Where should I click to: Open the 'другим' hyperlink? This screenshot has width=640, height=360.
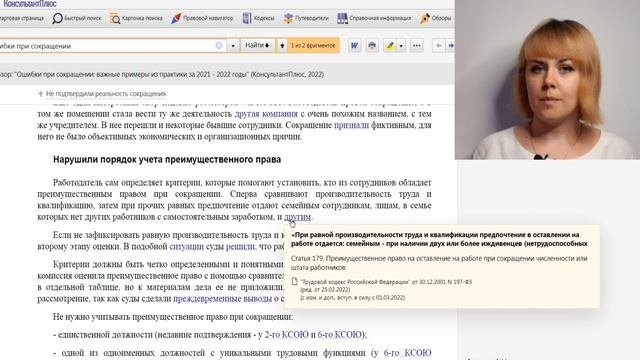coord(298,217)
